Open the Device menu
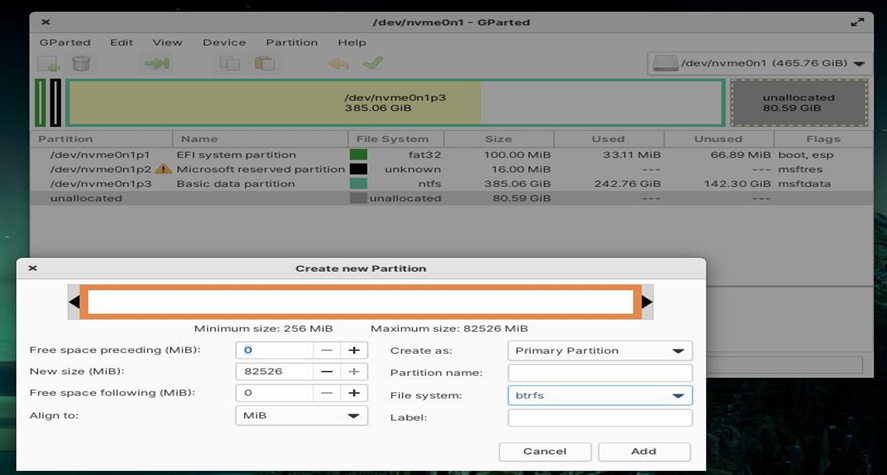This screenshot has width=887, height=475. coord(223,42)
